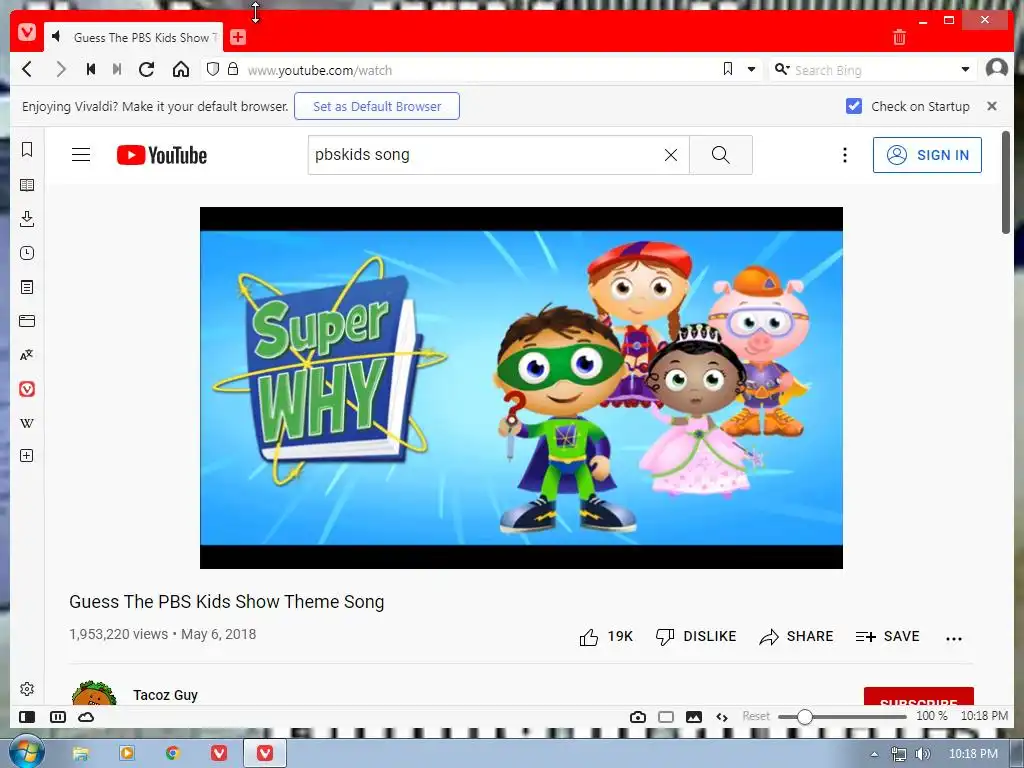The width and height of the screenshot is (1024, 768).
Task: Click Set as Default Browser button
Action: click(377, 106)
